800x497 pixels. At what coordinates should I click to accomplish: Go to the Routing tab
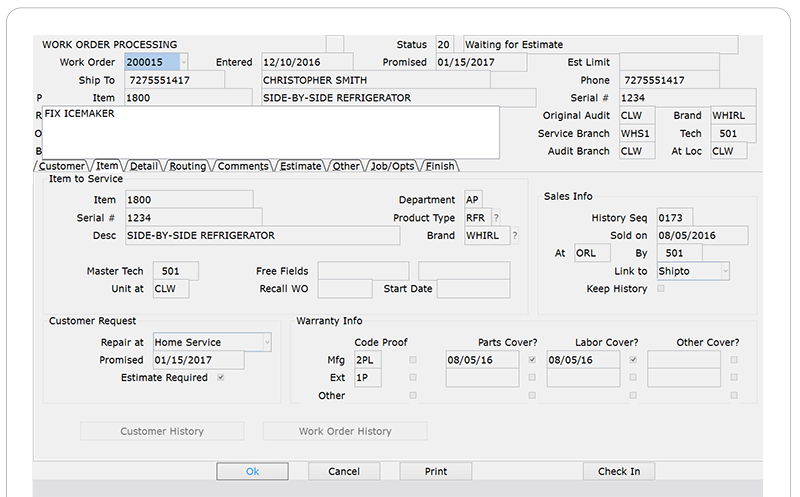[188, 166]
